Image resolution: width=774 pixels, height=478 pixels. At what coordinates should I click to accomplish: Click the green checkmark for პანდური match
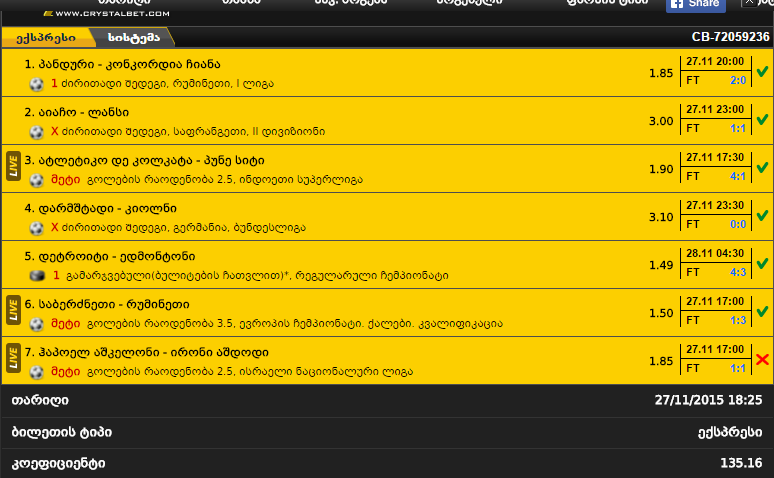coord(762,72)
